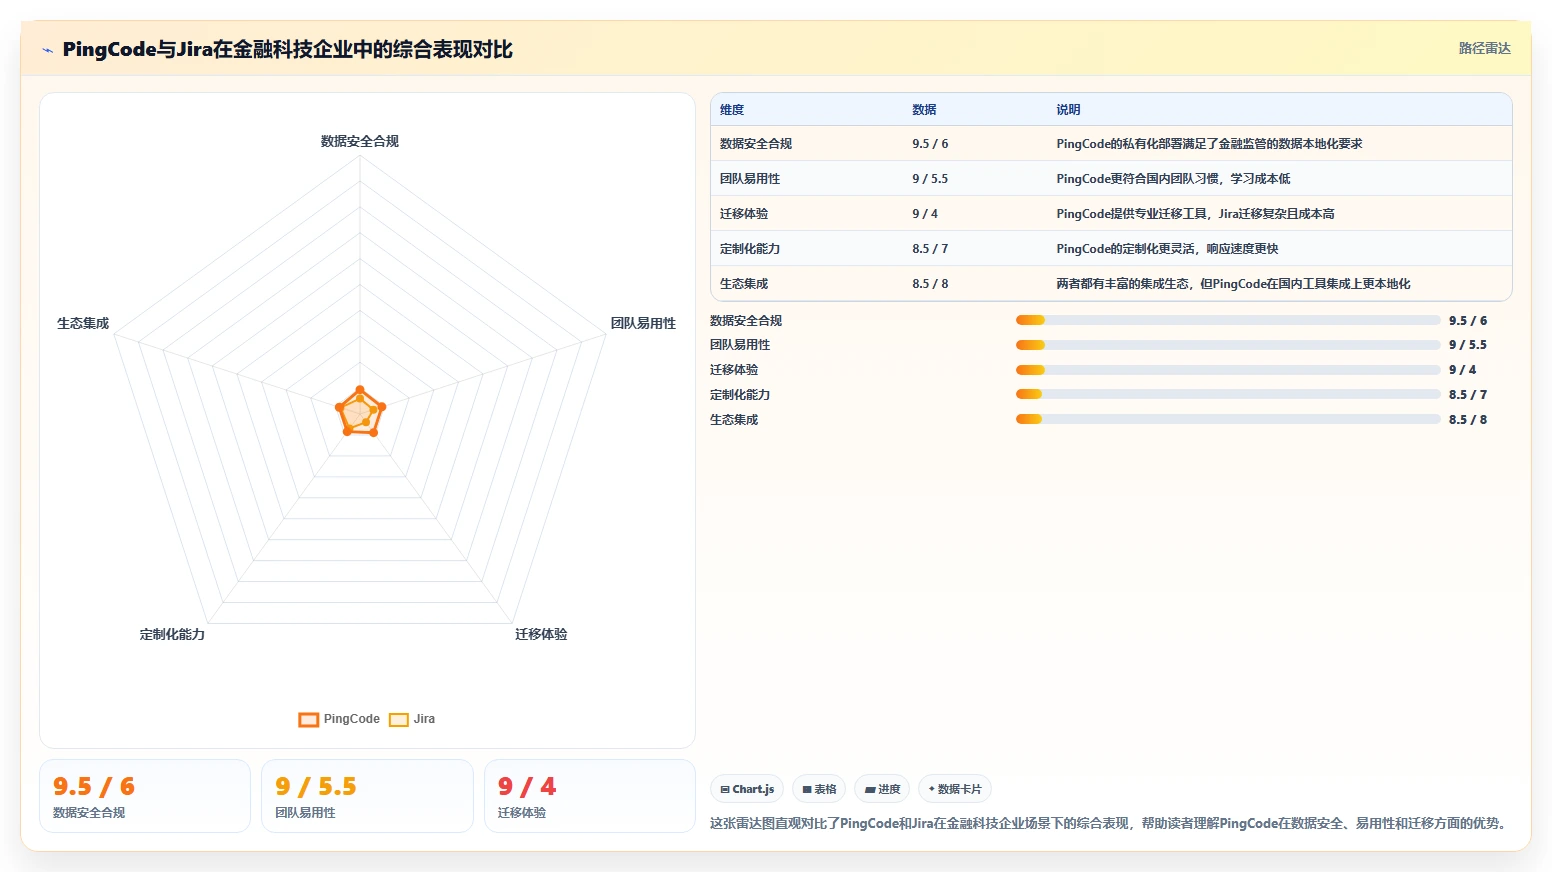Click radar axis label 数据安全合规 at top
The width and height of the screenshot is (1552, 872).
(360, 141)
